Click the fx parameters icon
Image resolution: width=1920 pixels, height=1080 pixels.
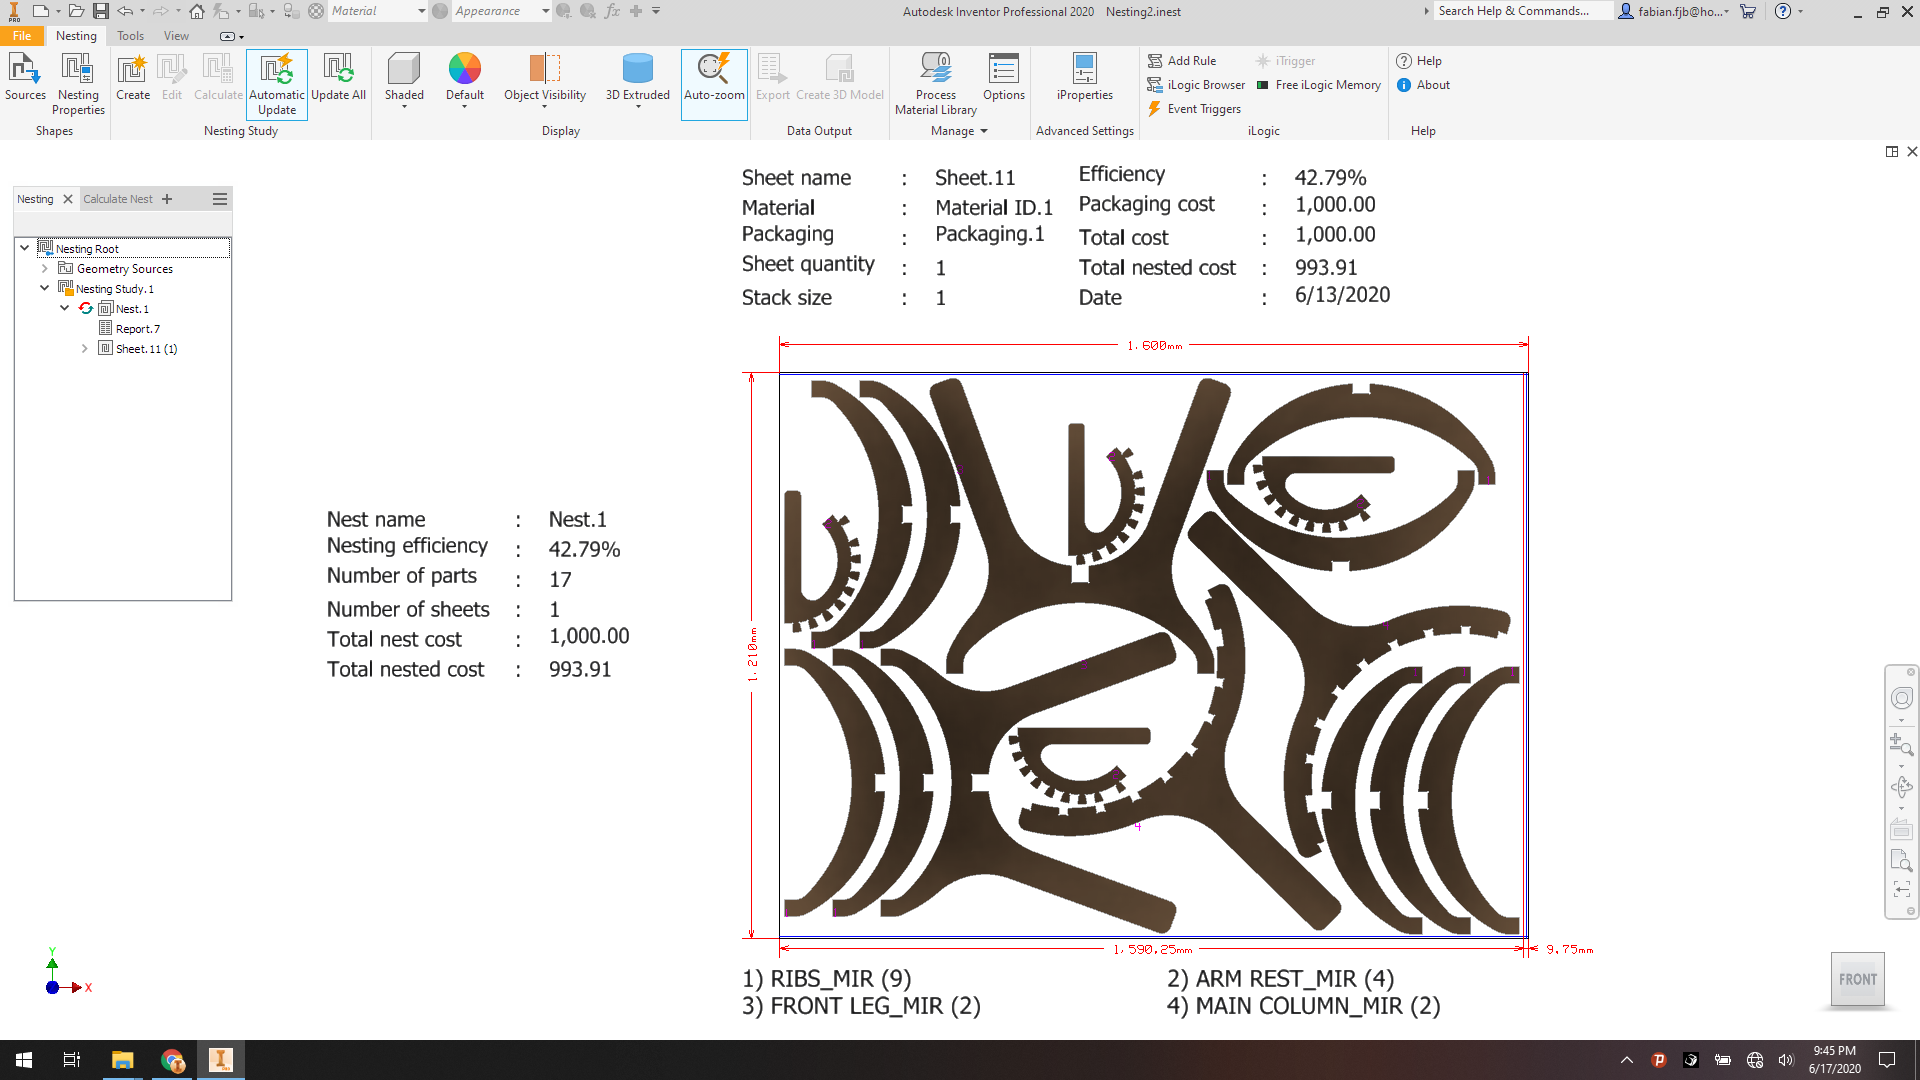pyautogui.click(x=612, y=11)
